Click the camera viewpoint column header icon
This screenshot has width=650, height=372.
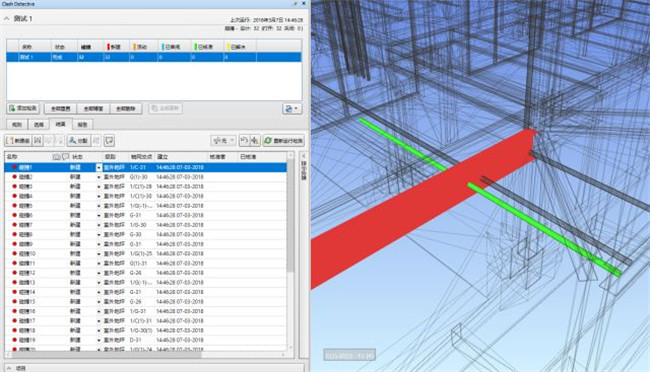coord(56,157)
